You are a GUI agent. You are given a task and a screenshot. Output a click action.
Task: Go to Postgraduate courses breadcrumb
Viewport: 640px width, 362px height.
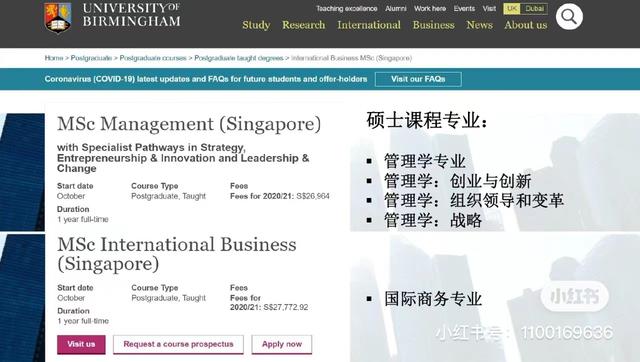click(153, 58)
